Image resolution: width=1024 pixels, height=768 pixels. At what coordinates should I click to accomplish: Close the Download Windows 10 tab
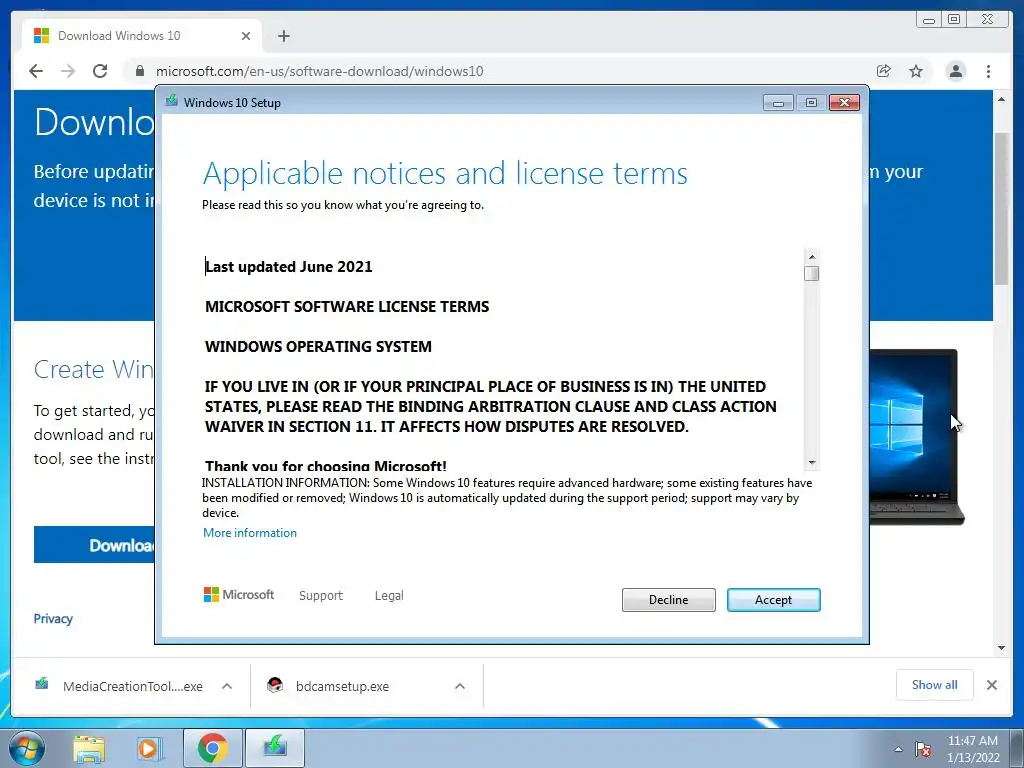click(246, 36)
